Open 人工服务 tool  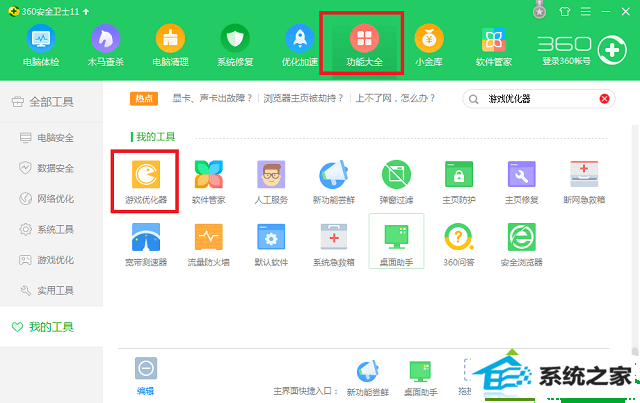[271, 182]
